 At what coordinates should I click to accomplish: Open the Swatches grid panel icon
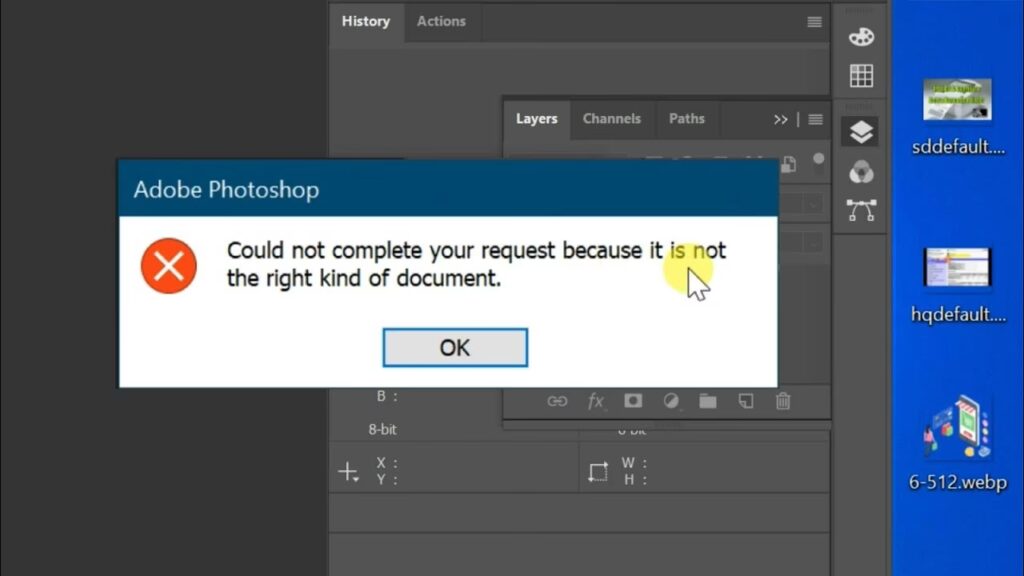[860, 75]
